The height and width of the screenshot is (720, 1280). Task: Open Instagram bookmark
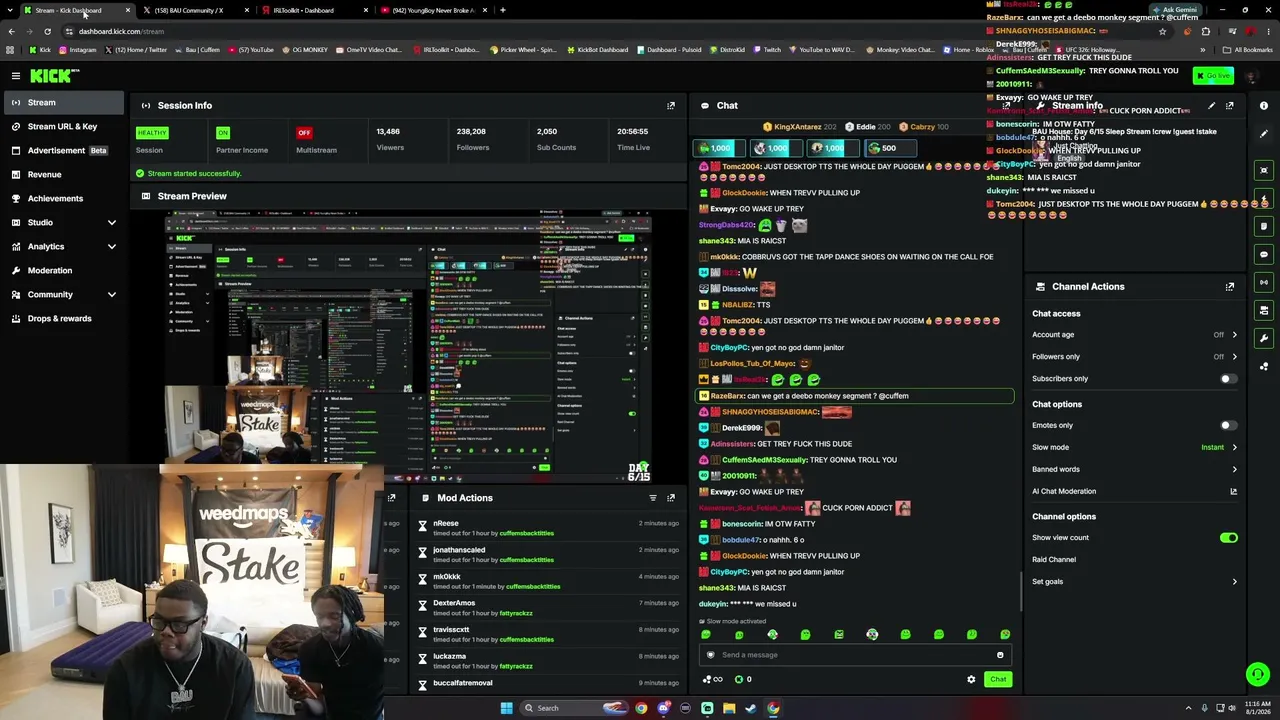pos(77,50)
